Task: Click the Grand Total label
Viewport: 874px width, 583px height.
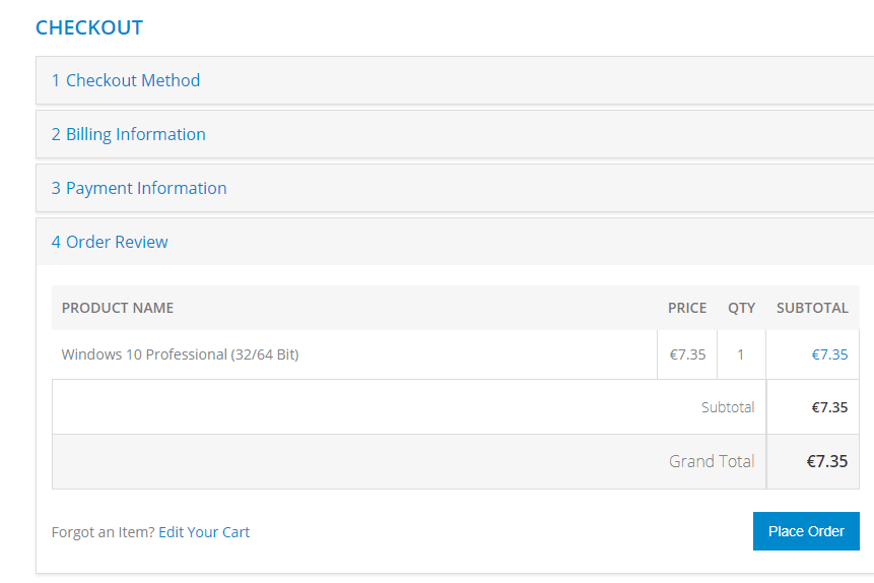Action: click(x=711, y=461)
